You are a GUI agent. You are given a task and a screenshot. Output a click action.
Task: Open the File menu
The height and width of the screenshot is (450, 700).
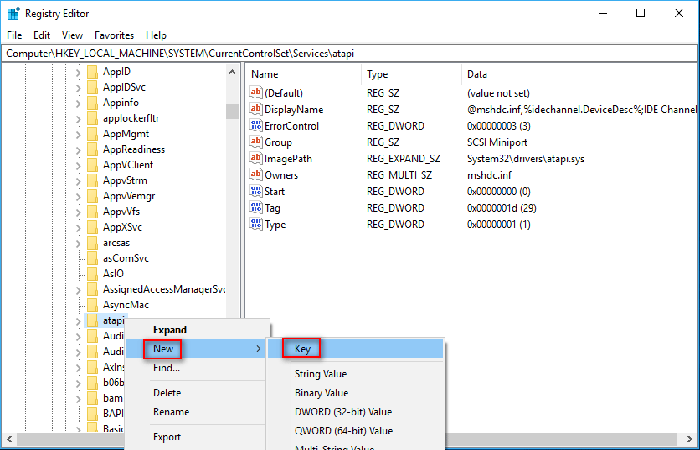coord(14,35)
